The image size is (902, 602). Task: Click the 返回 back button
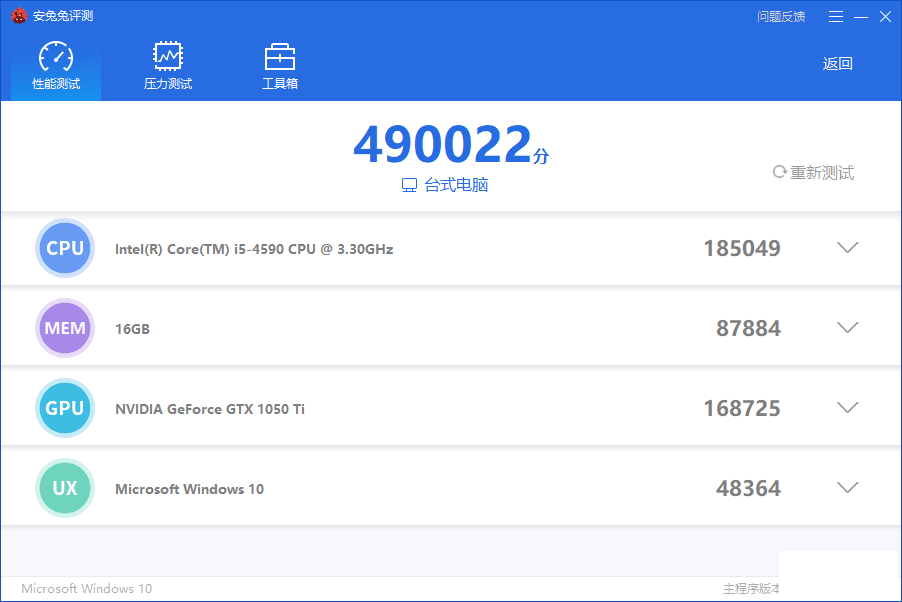tap(837, 63)
